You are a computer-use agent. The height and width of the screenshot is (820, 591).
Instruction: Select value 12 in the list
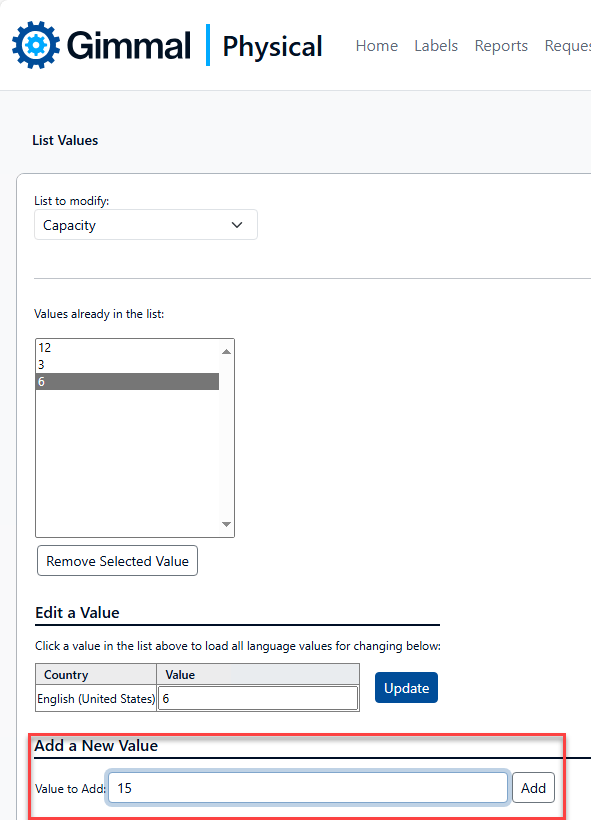(127, 347)
